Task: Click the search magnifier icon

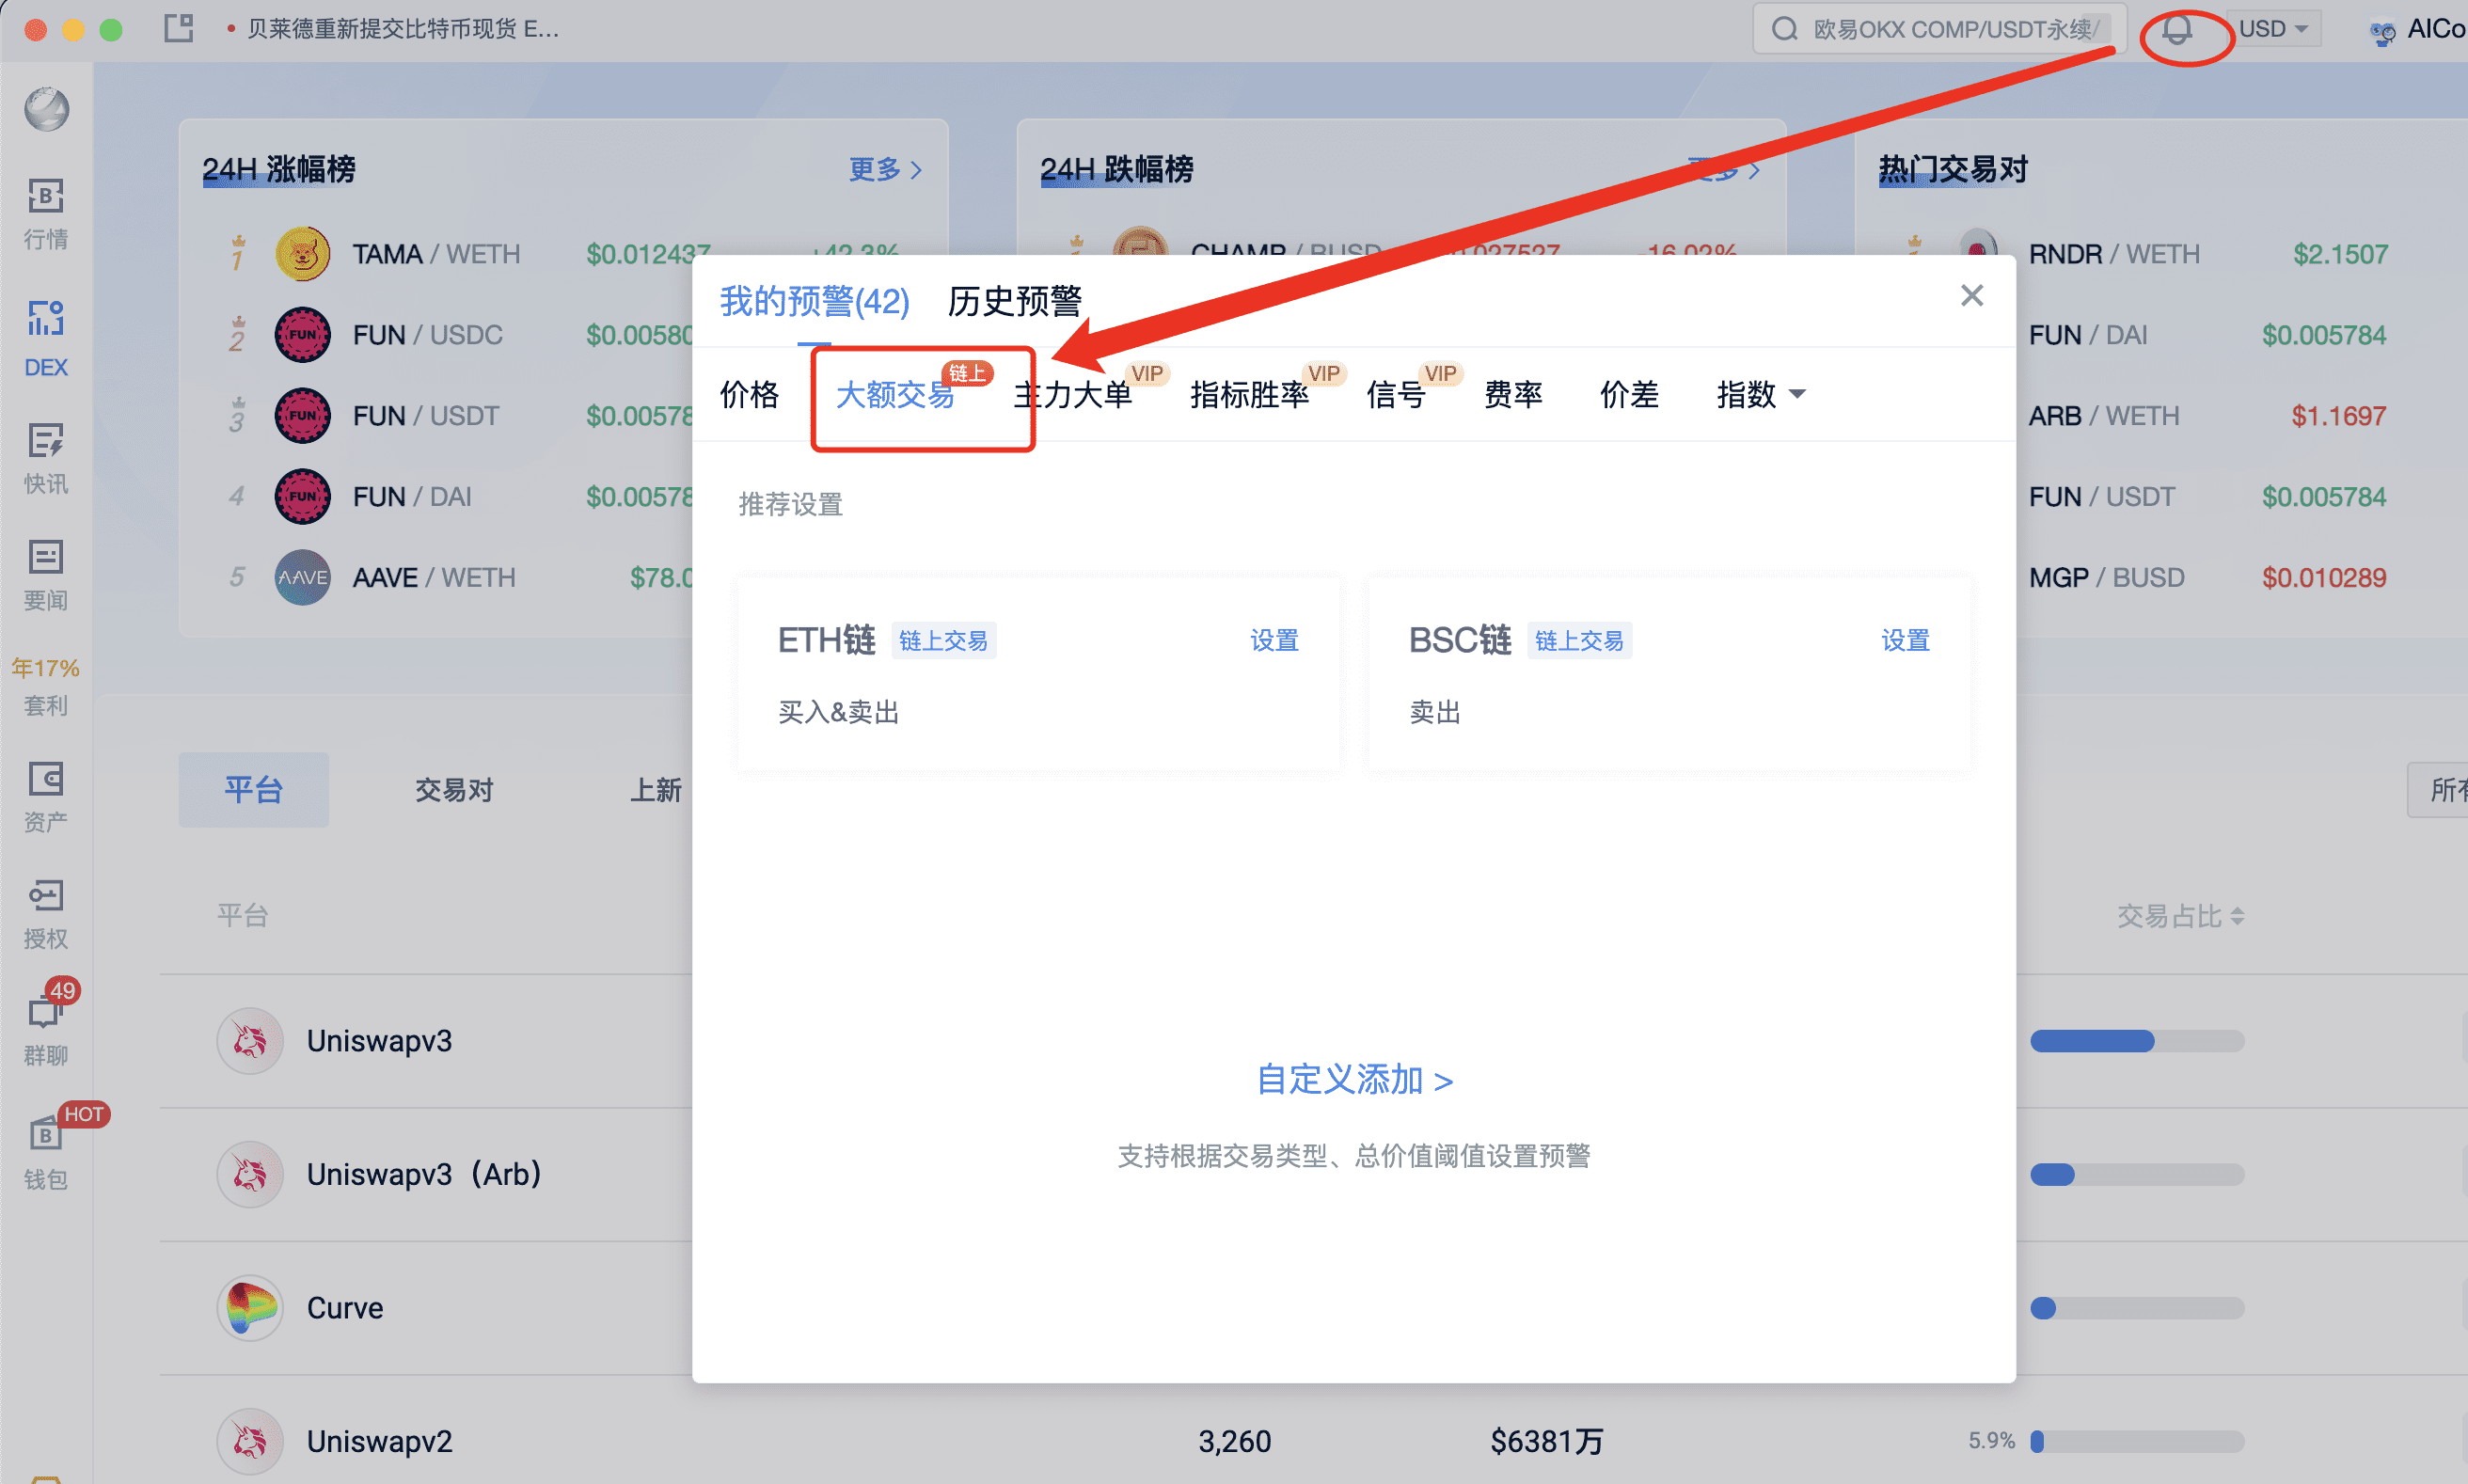Action: [1783, 29]
